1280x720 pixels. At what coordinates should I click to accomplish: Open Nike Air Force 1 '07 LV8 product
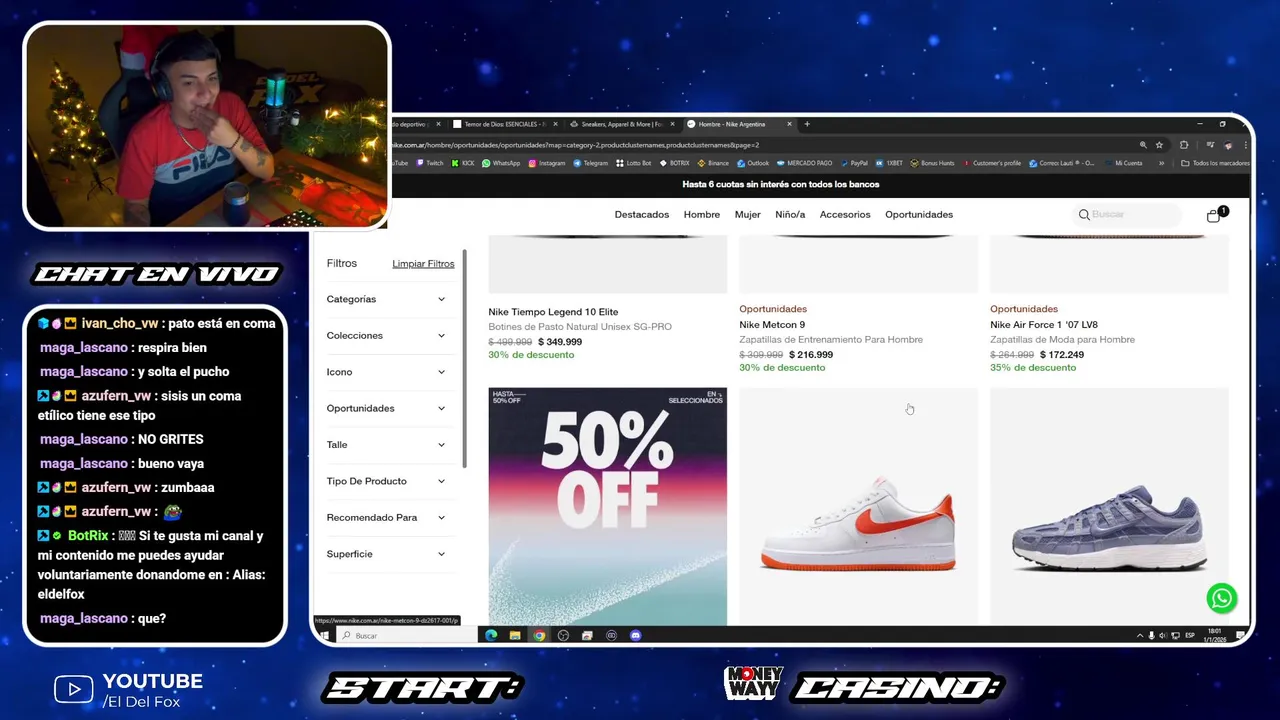pyautogui.click(x=1044, y=325)
